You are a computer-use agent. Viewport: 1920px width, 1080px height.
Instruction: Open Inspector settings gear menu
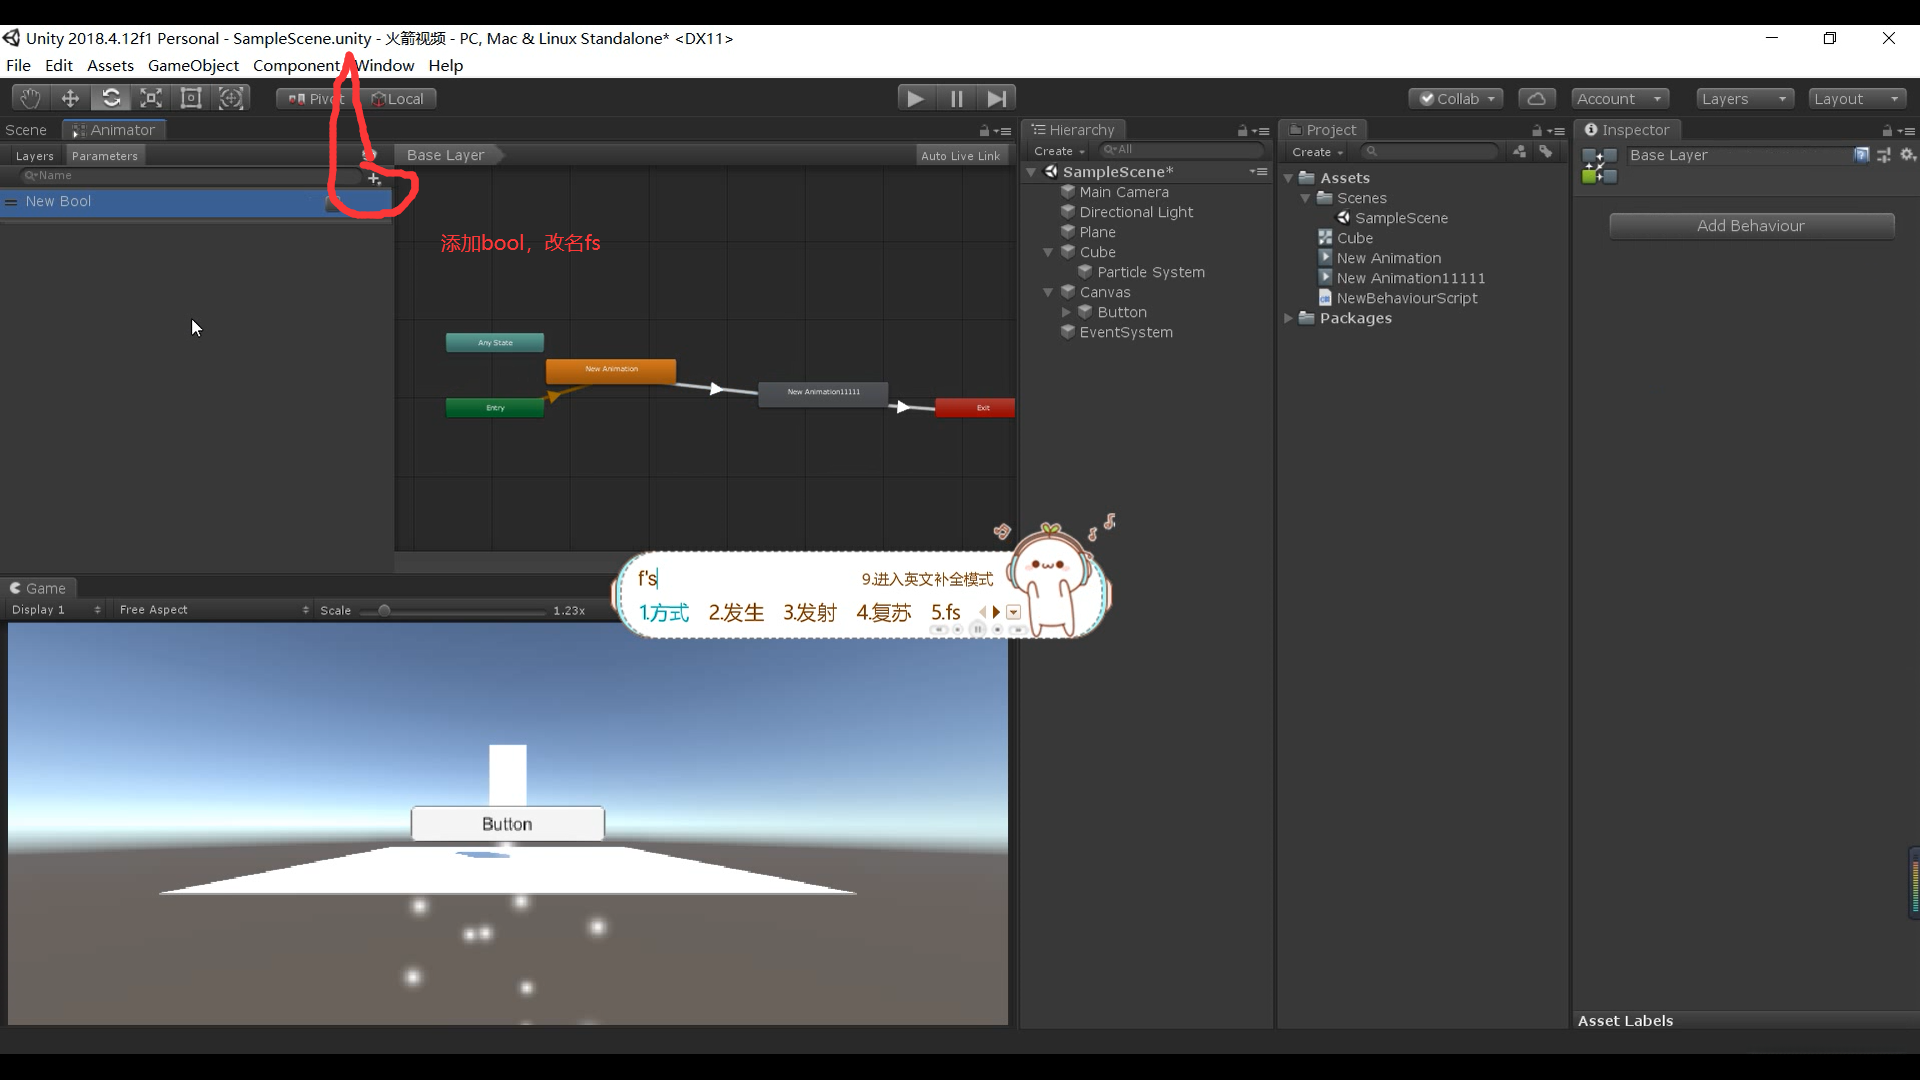1908,155
